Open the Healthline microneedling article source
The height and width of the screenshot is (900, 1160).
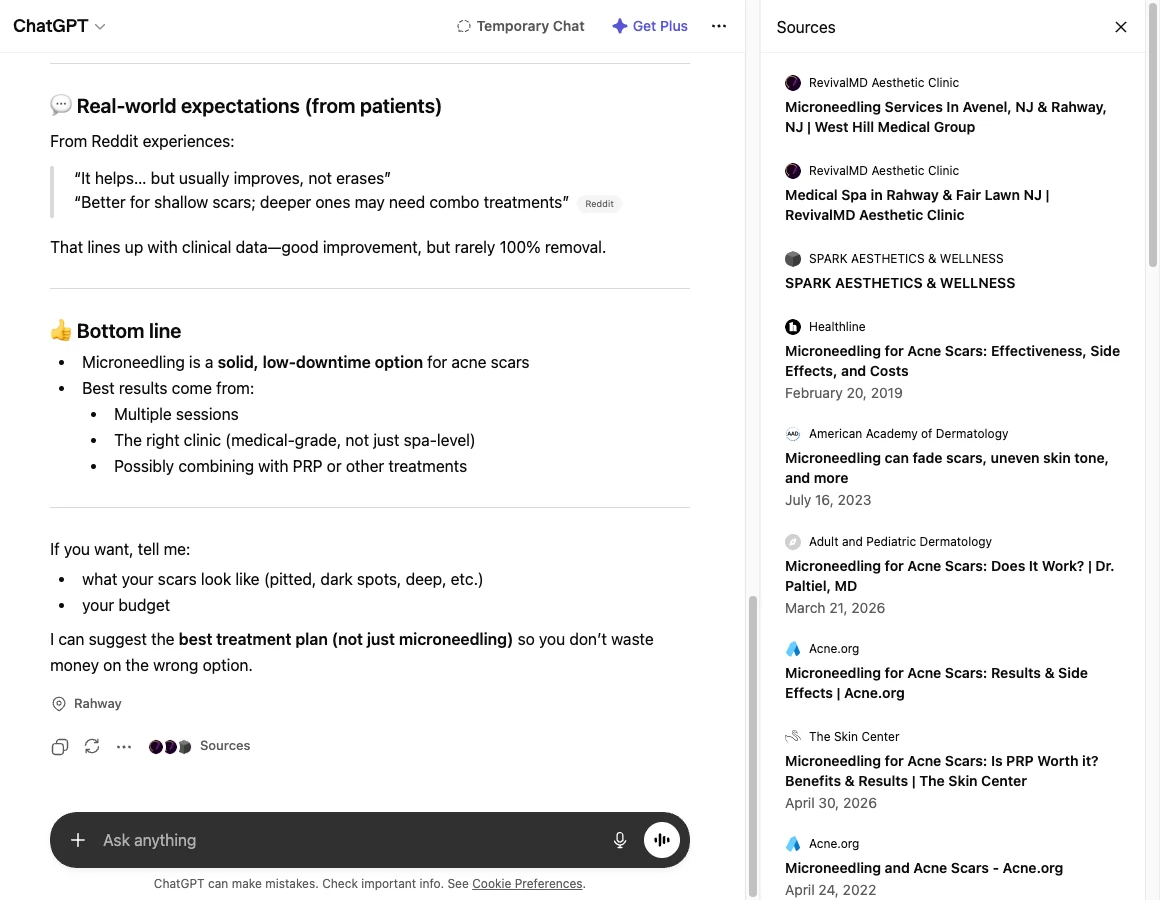(x=953, y=360)
